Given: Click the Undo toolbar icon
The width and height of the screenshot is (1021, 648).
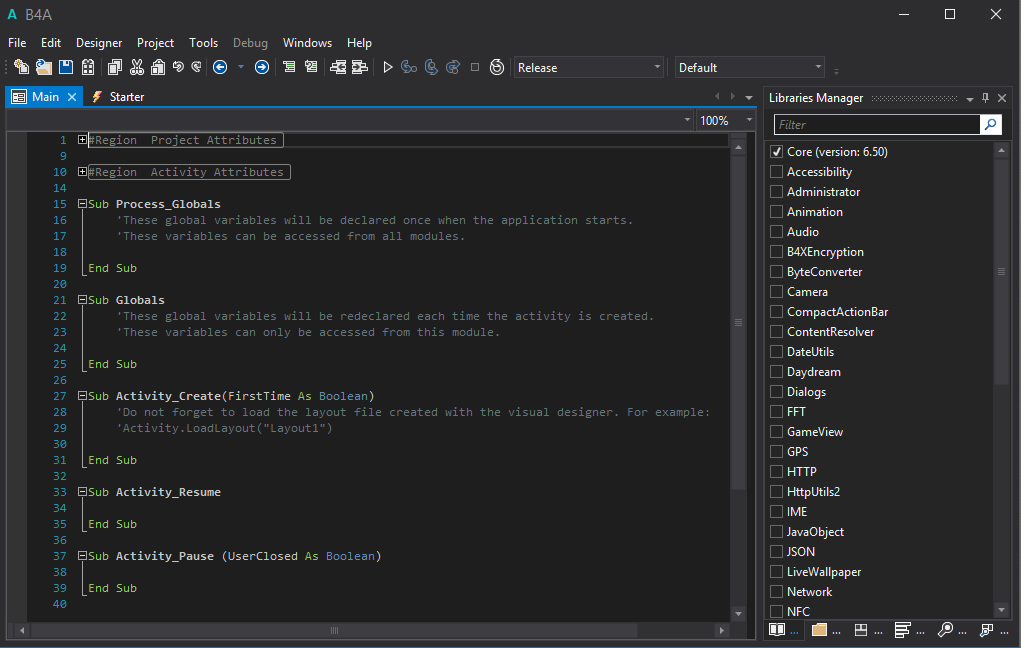Looking at the screenshot, I should click(x=178, y=67).
